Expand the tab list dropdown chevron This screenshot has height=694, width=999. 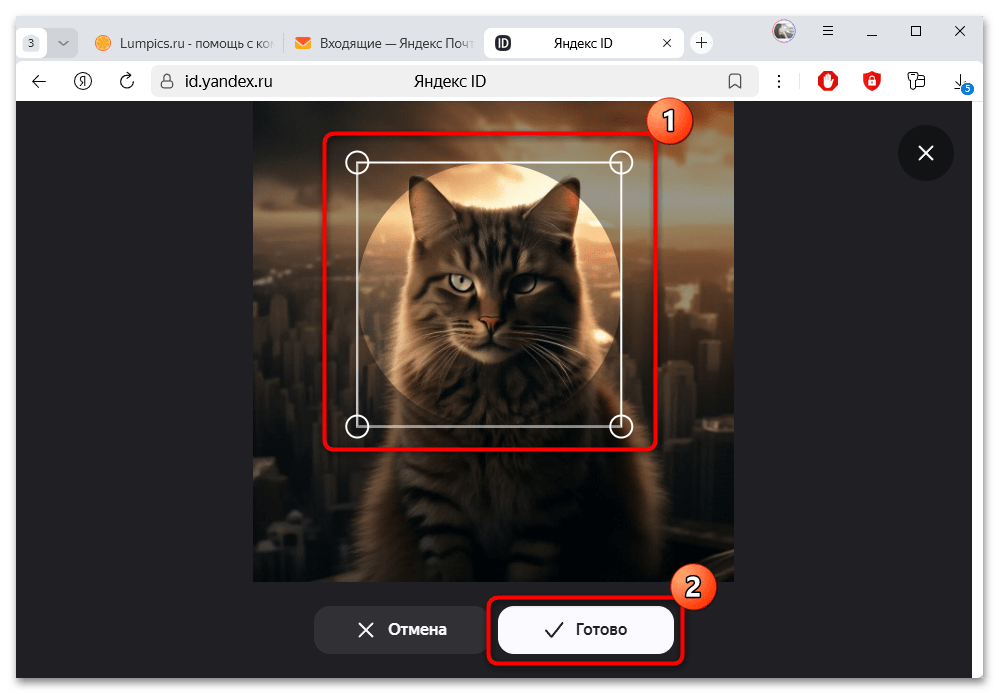(x=63, y=43)
